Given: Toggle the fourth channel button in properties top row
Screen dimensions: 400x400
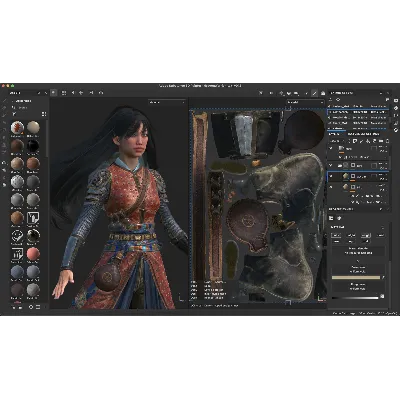Looking at the screenshot, I should pyautogui.click(x=380, y=236).
